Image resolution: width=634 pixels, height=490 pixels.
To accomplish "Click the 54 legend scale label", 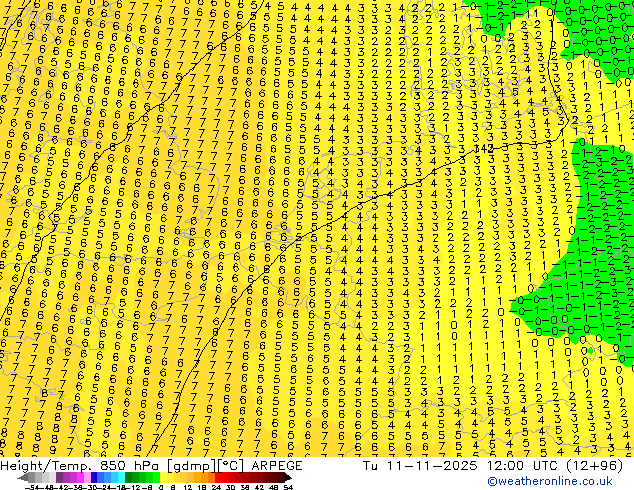I will coord(288,488).
